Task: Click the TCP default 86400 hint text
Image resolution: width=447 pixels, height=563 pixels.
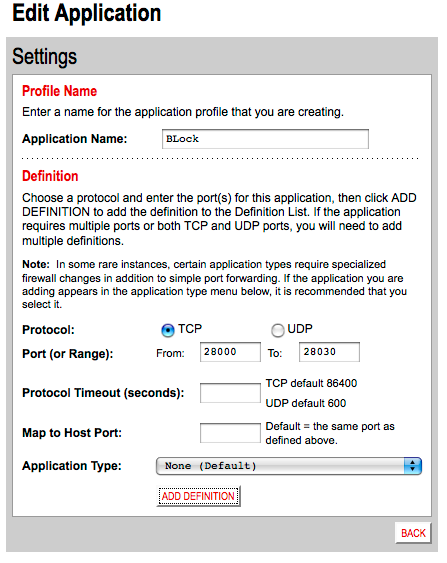Action: tap(311, 383)
